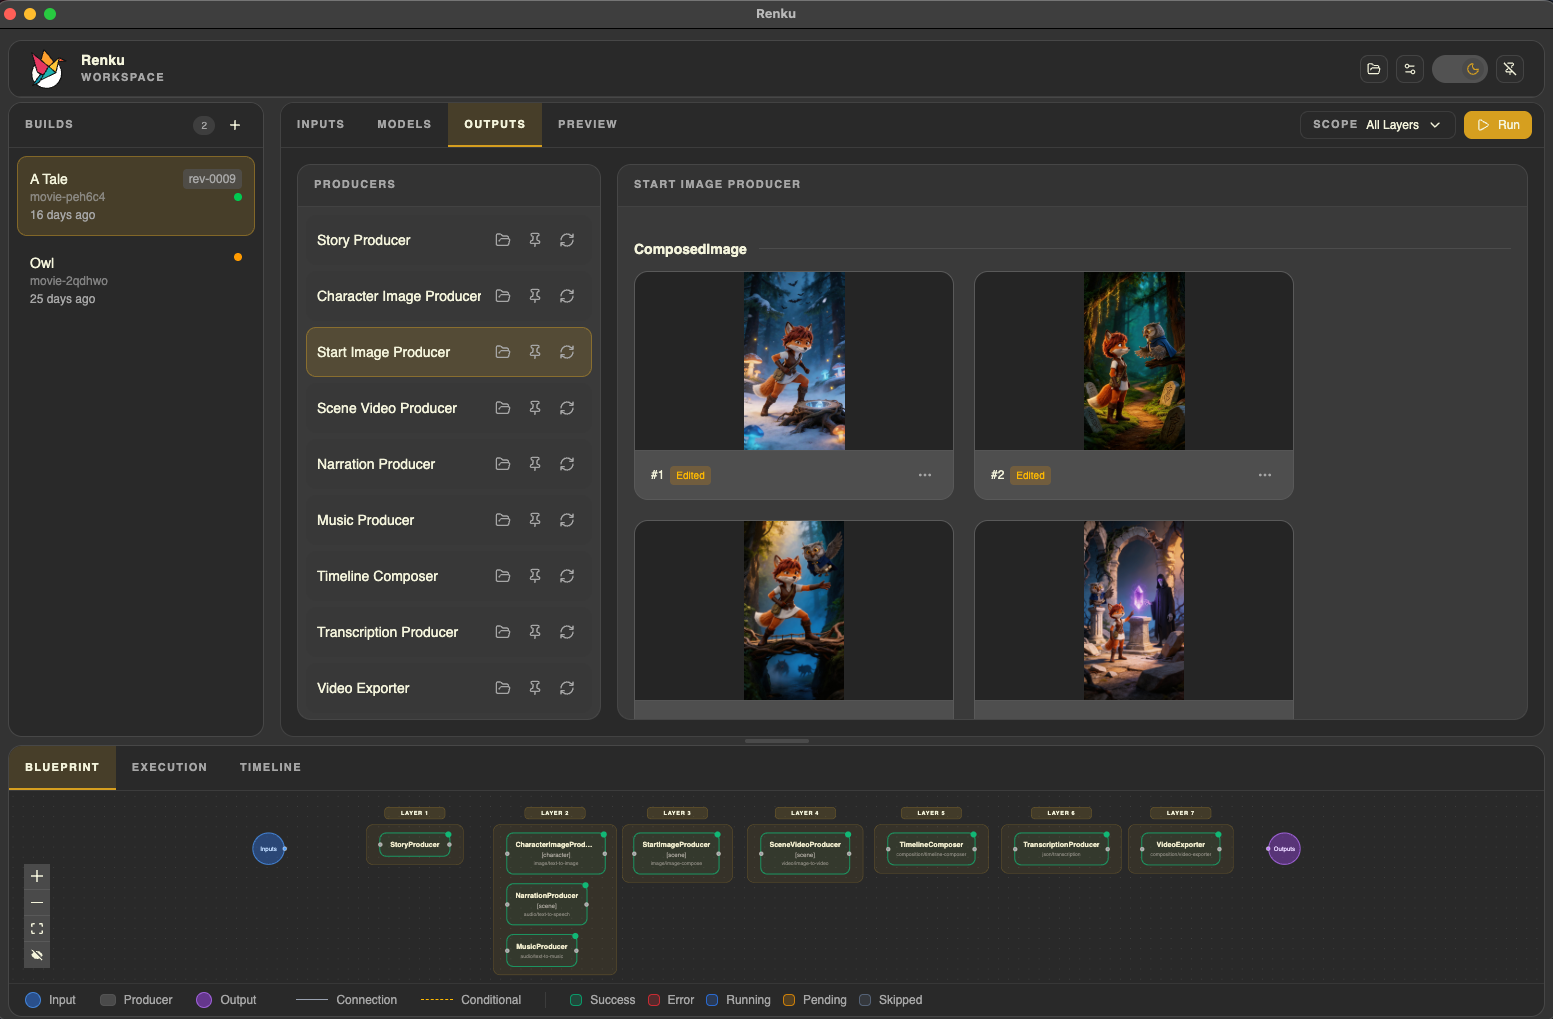
Task: Select Music Producer in producers list
Action: (x=449, y=520)
